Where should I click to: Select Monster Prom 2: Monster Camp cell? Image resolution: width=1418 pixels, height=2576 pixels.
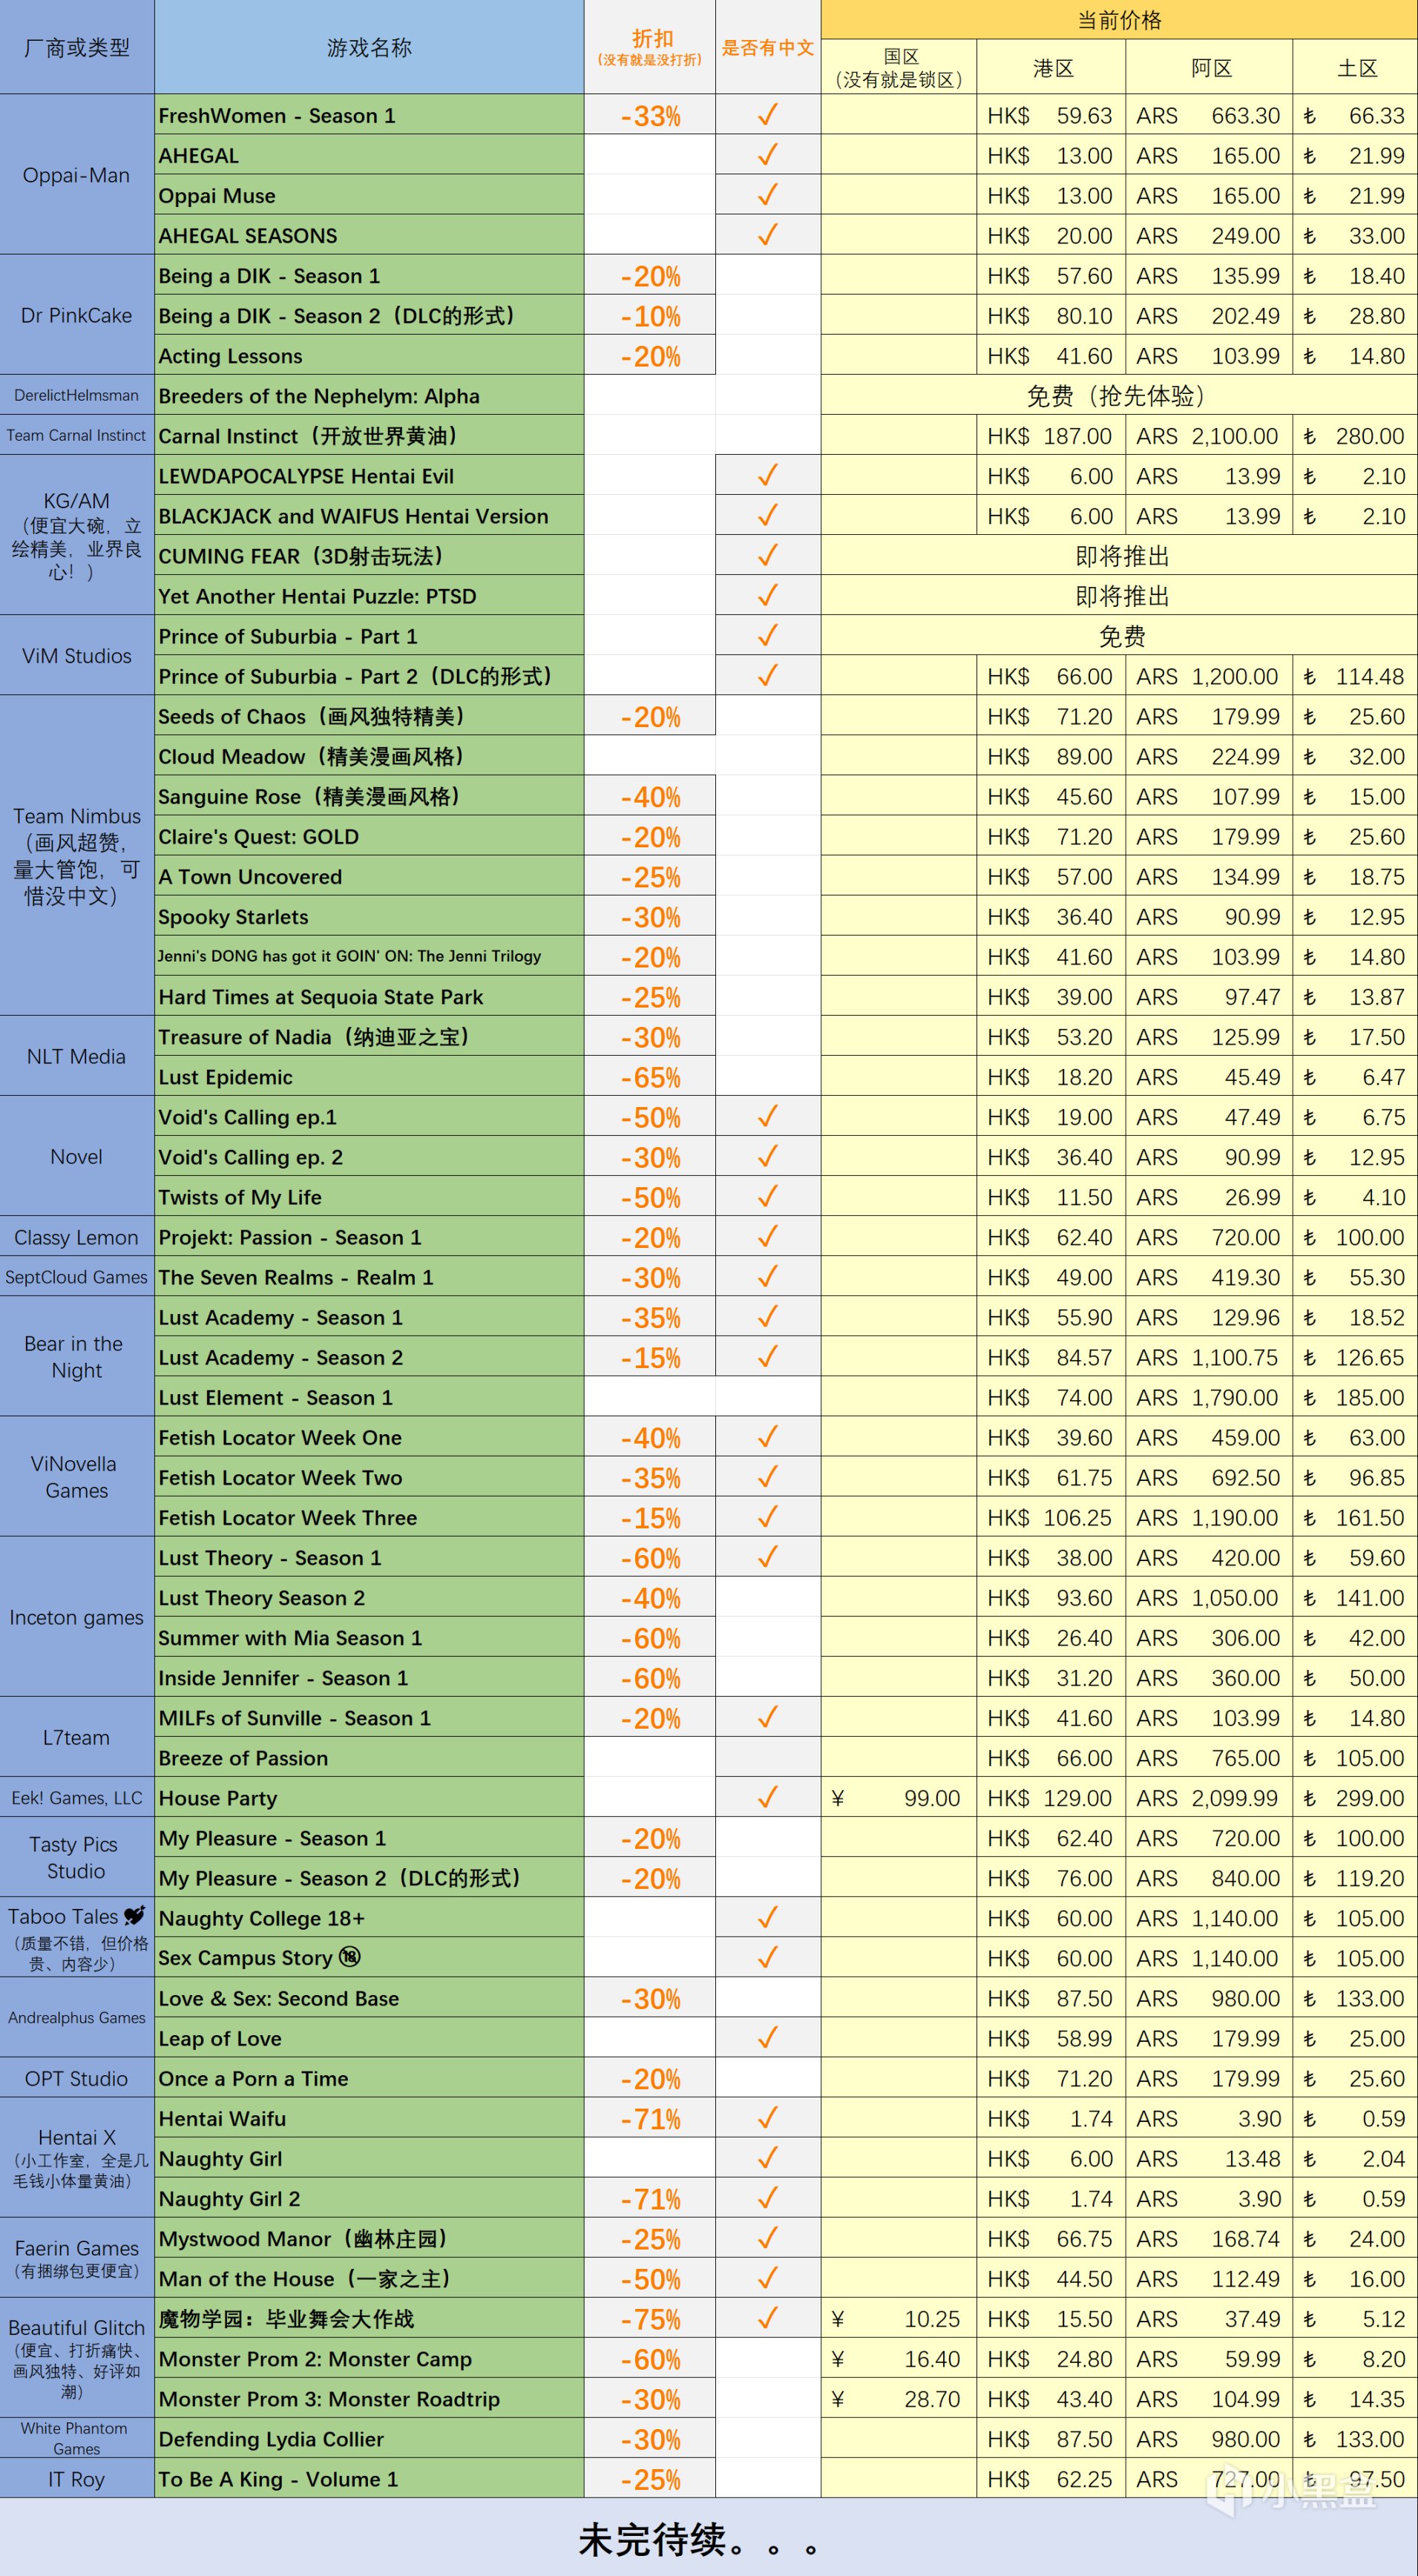coord(369,2358)
